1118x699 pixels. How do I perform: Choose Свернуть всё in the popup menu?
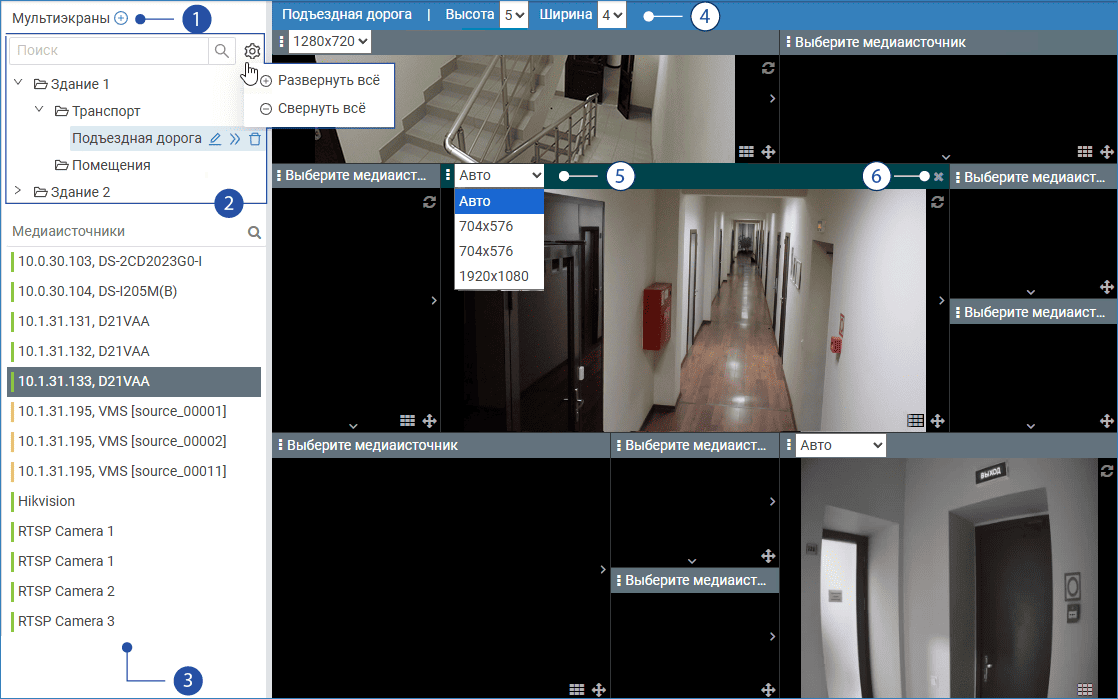tap(322, 109)
